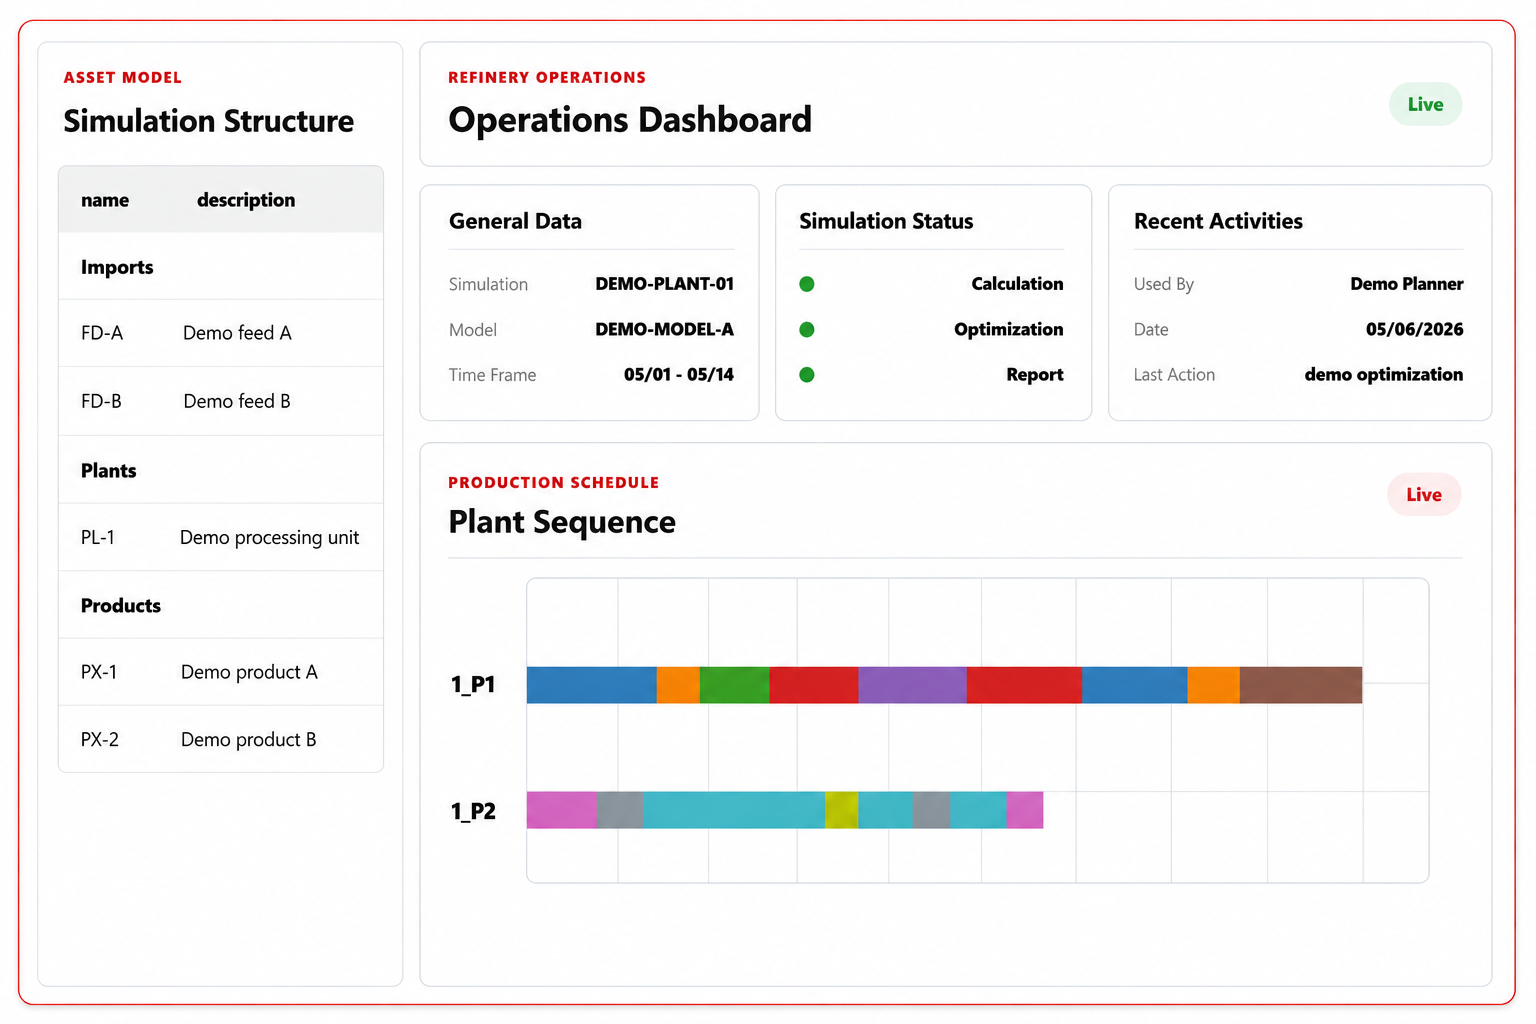Click the red Live badge on Plant Sequence
Screen dimensions: 1536x1024
(1424, 494)
